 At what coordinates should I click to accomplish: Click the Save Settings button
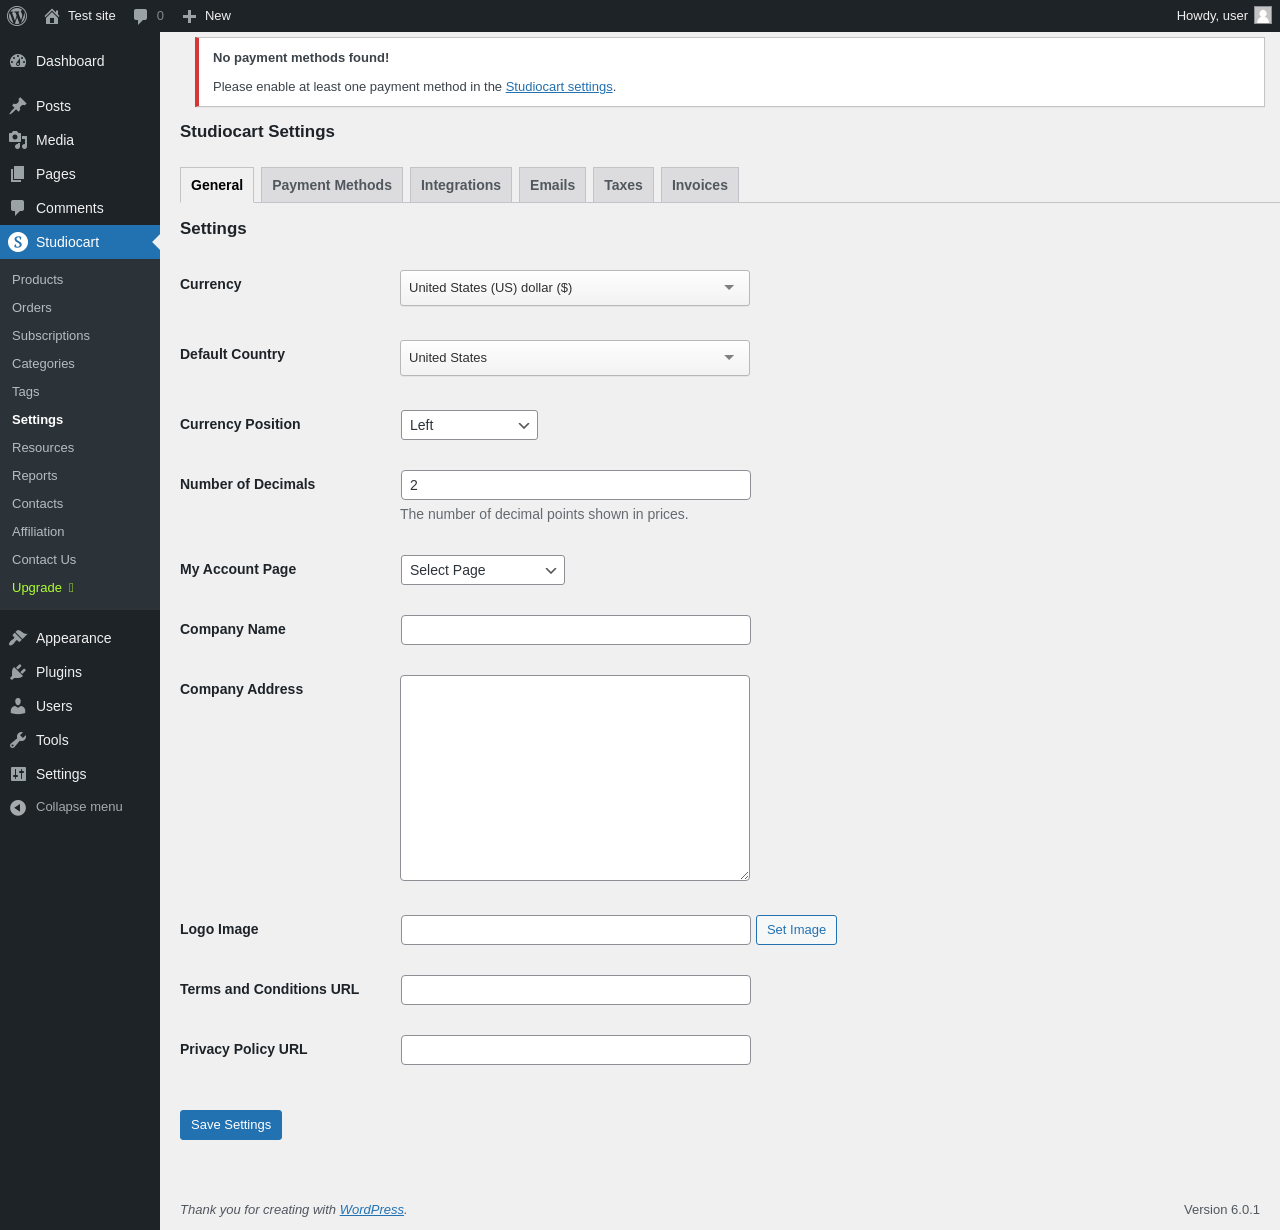click(231, 1125)
